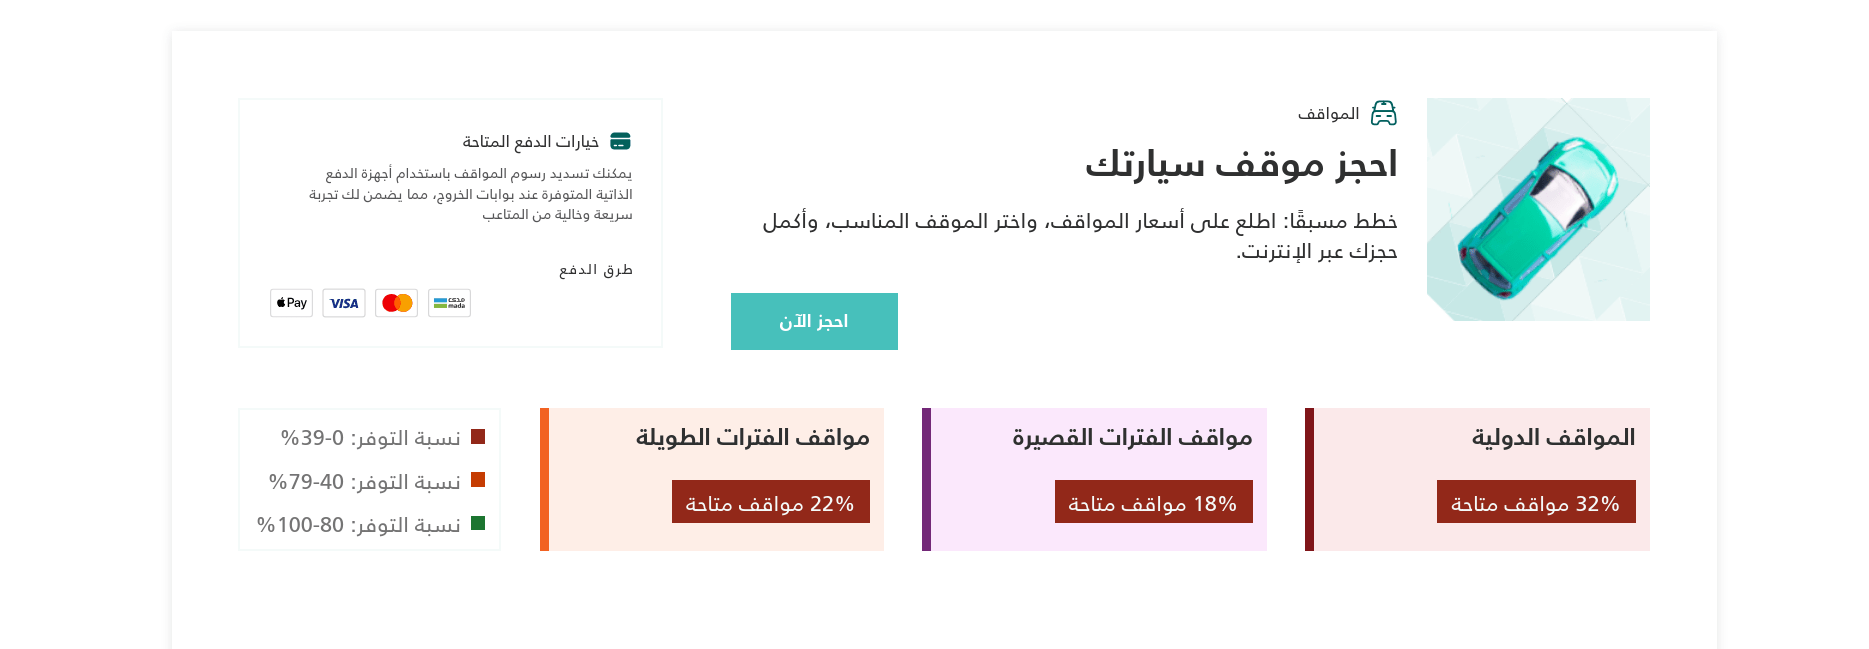Click the Apple Pay logo
Screen dimensions: 1869x649
click(x=291, y=303)
